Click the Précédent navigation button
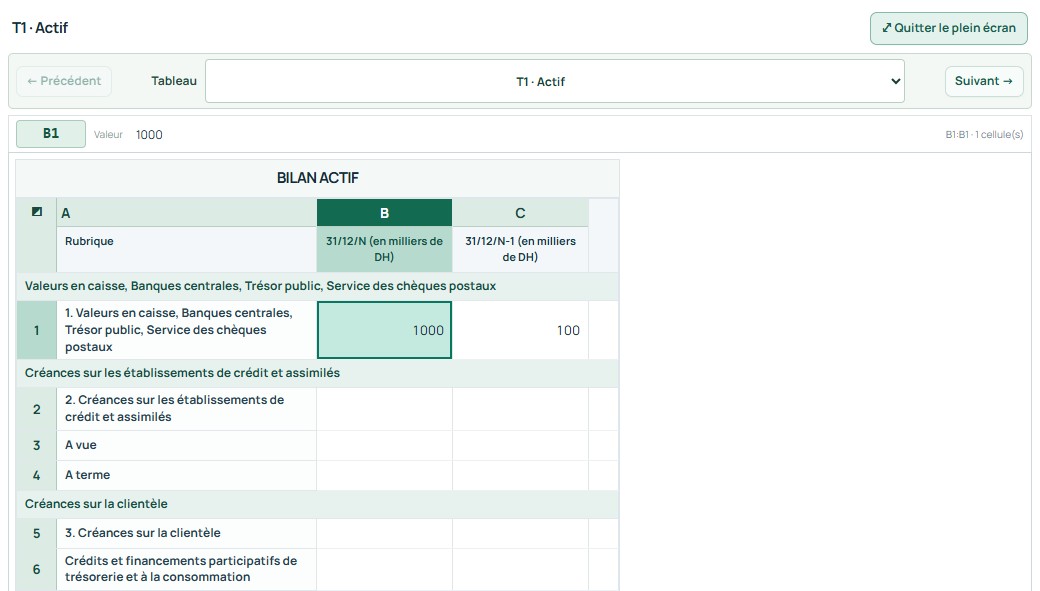This screenshot has height=591, width=1040. [x=64, y=81]
